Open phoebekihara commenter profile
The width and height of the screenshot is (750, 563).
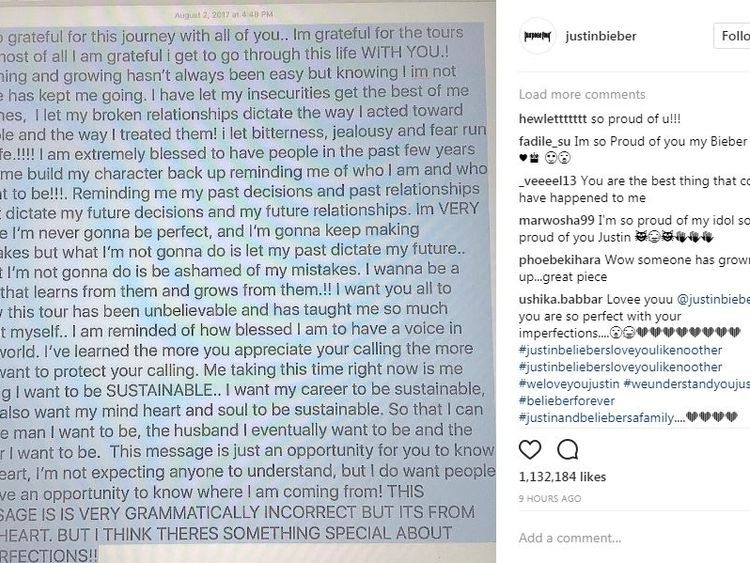560,260
